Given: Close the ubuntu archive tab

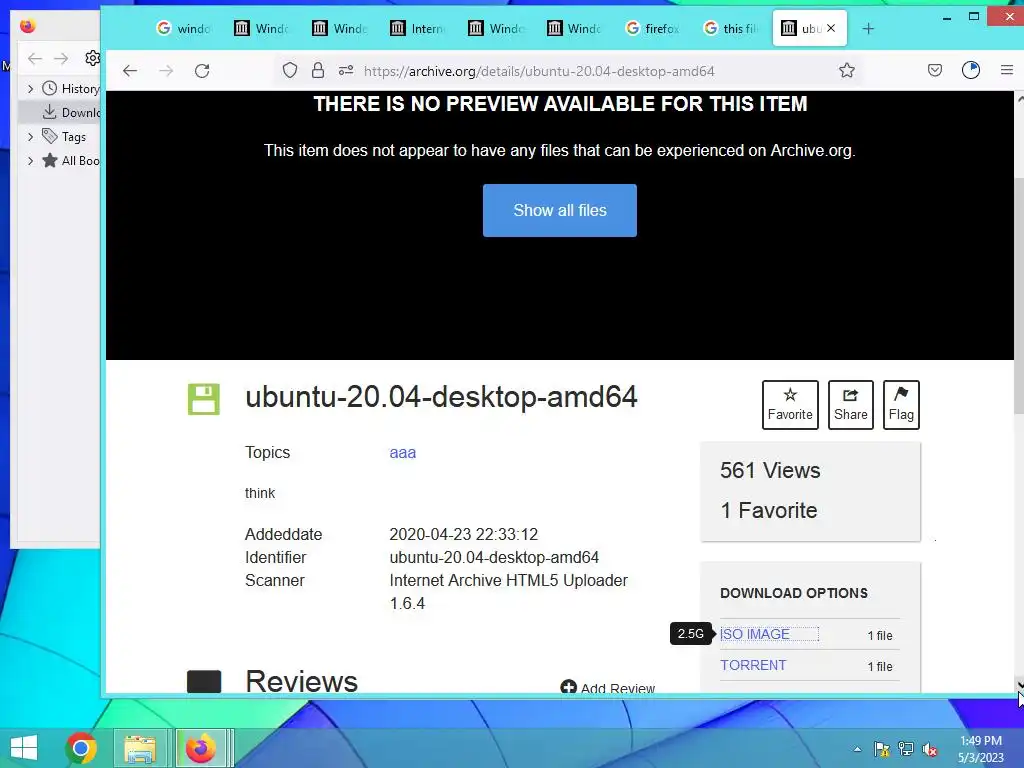Looking at the screenshot, I should 831,28.
